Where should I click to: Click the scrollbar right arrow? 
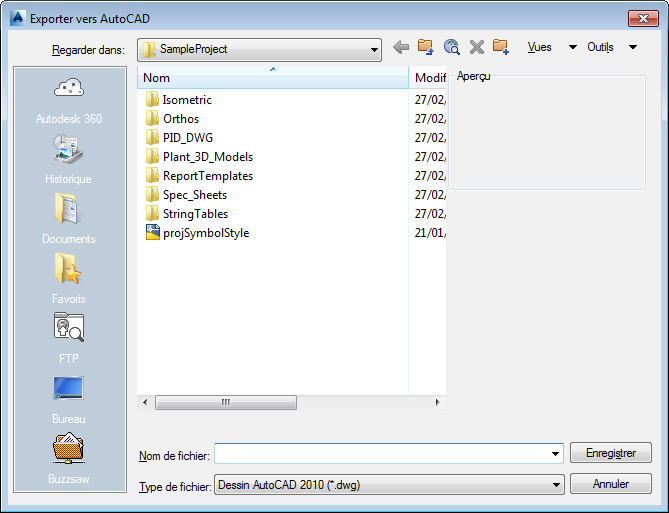click(437, 402)
